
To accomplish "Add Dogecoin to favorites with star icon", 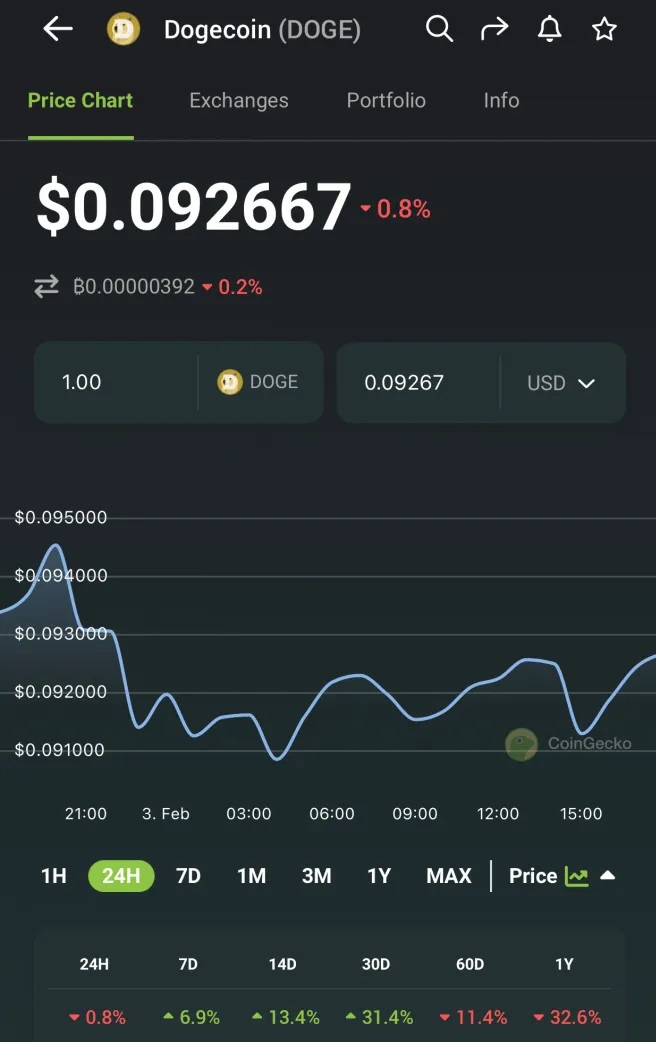I will [x=604, y=29].
